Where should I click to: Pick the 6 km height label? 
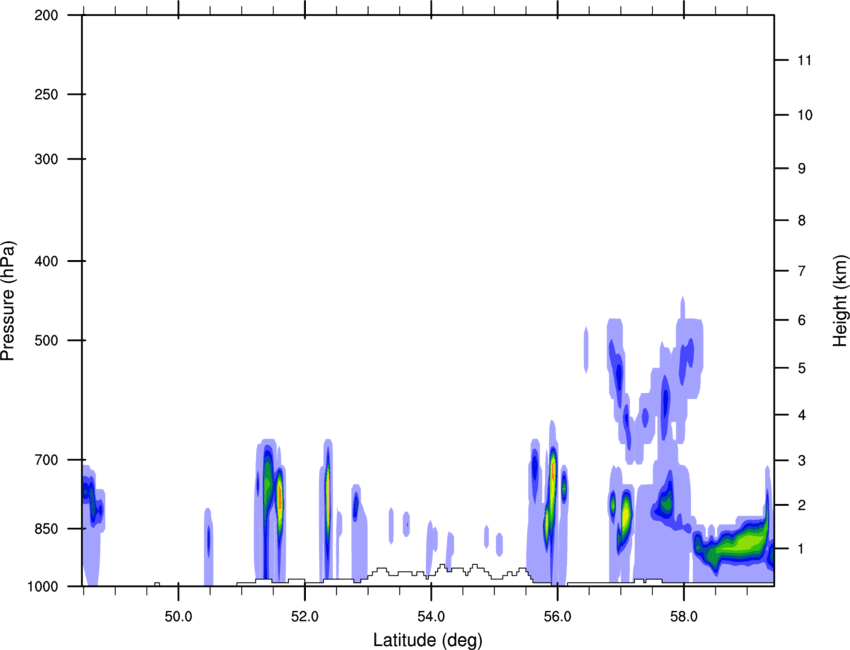pos(802,320)
